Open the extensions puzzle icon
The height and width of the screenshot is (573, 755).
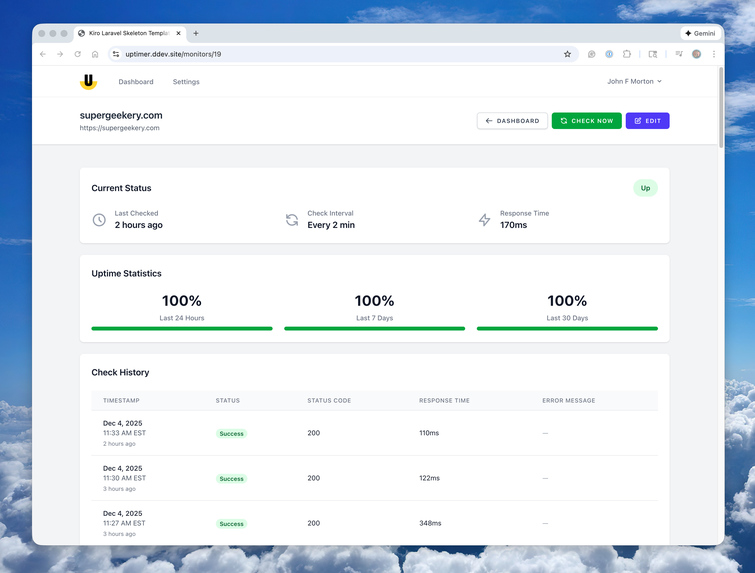coord(626,54)
